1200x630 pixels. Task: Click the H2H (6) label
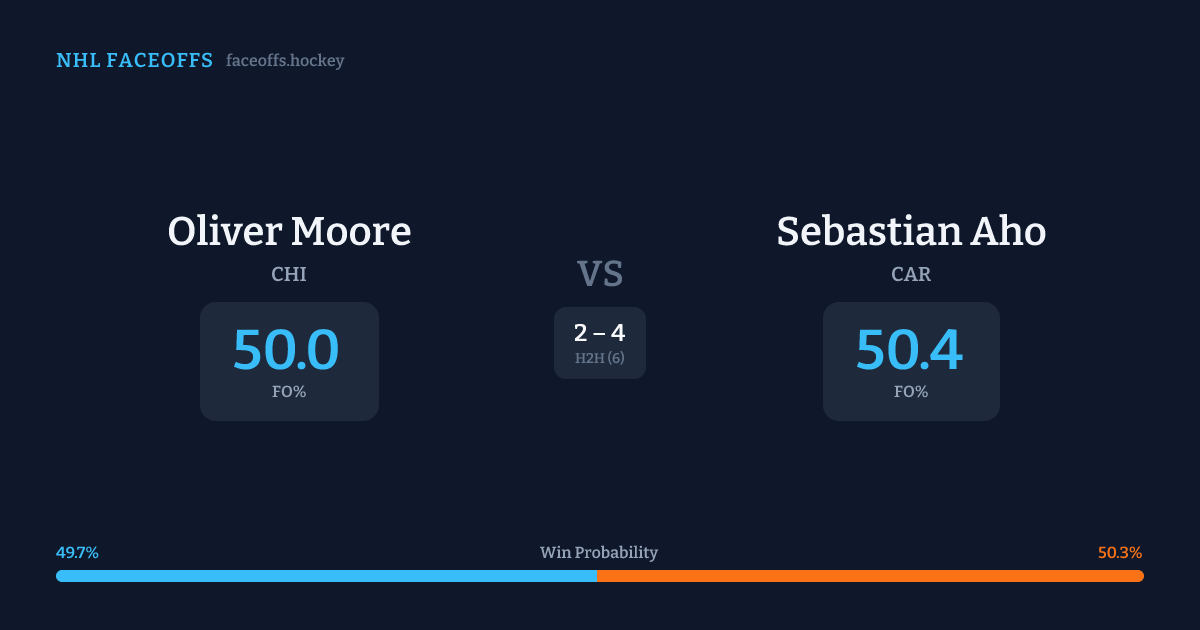point(600,358)
